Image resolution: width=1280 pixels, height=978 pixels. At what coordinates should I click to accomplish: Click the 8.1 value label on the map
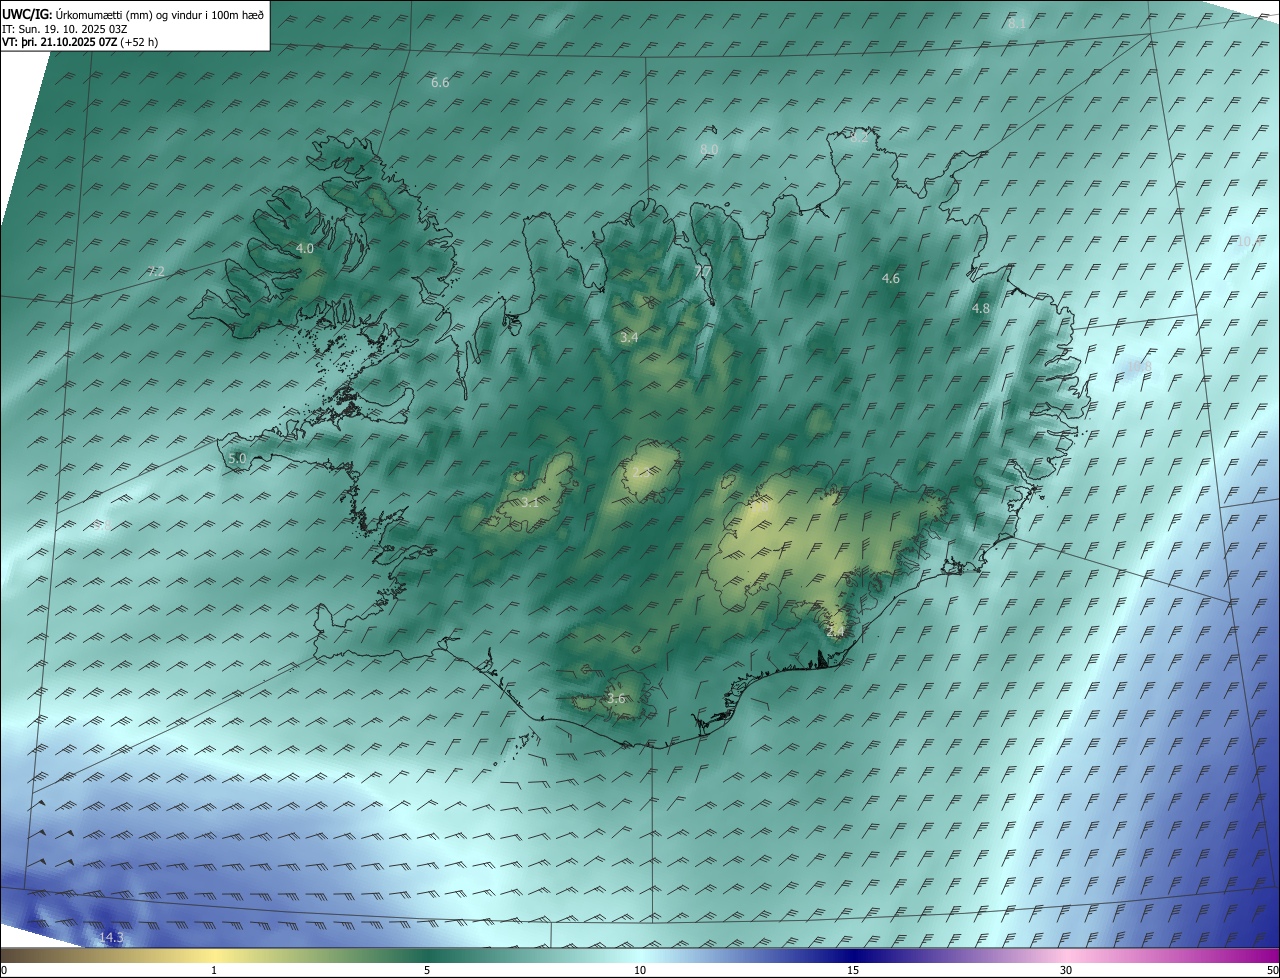[x=1016, y=23]
